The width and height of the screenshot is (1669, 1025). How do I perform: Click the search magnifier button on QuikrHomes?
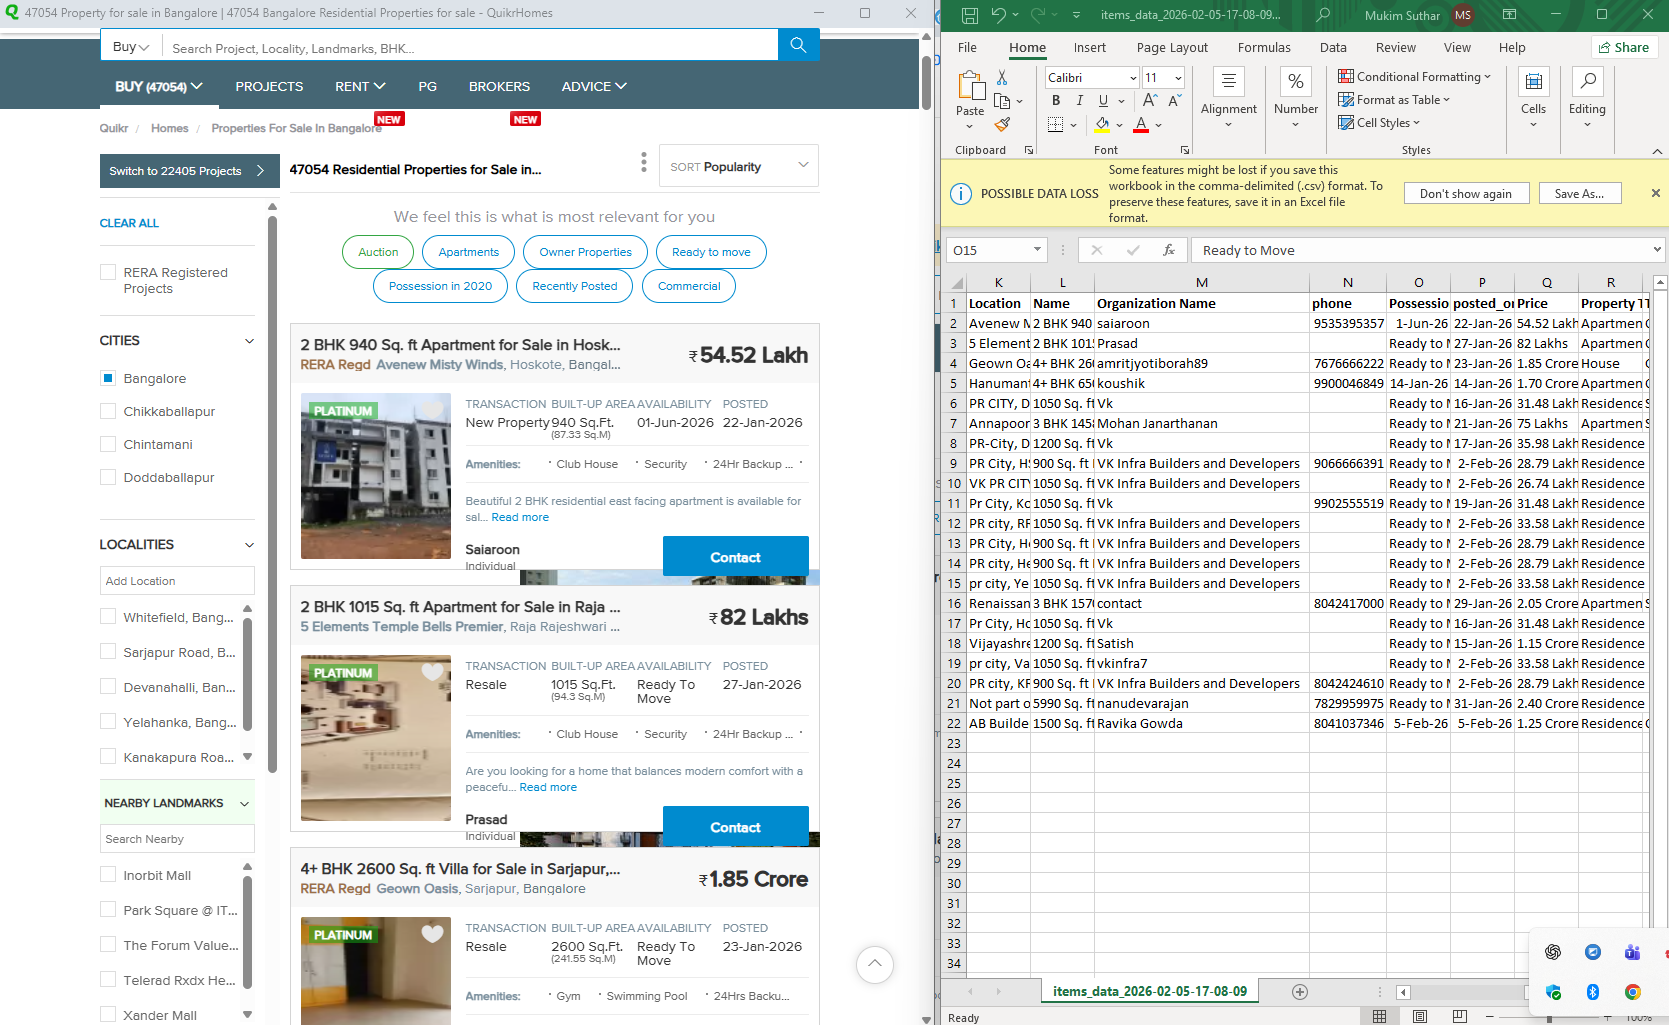tap(798, 45)
